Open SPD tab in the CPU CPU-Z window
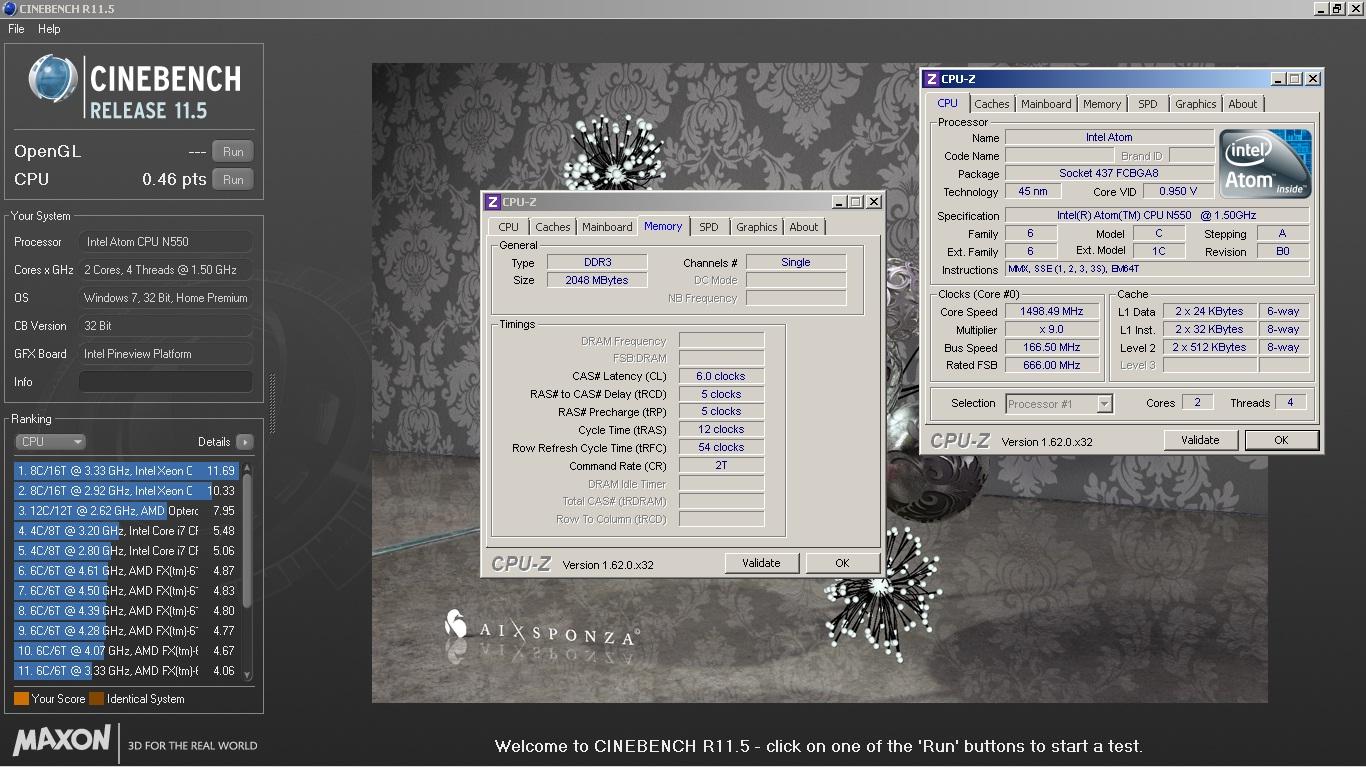 [x=1148, y=104]
